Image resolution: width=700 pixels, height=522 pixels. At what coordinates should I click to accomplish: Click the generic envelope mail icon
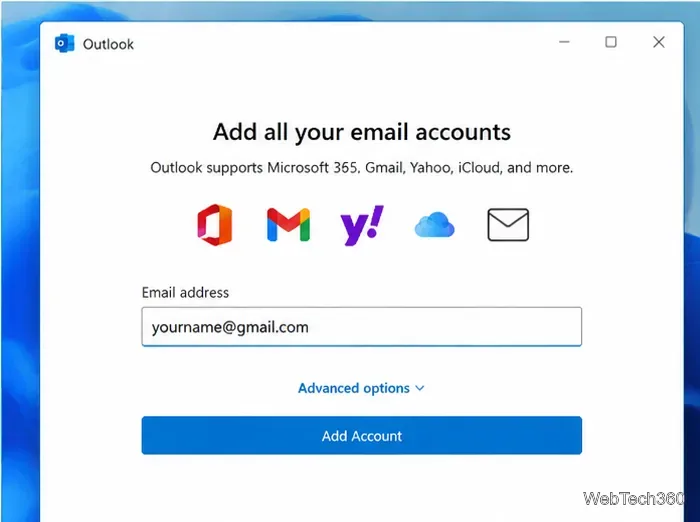click(x=508, y=225)
